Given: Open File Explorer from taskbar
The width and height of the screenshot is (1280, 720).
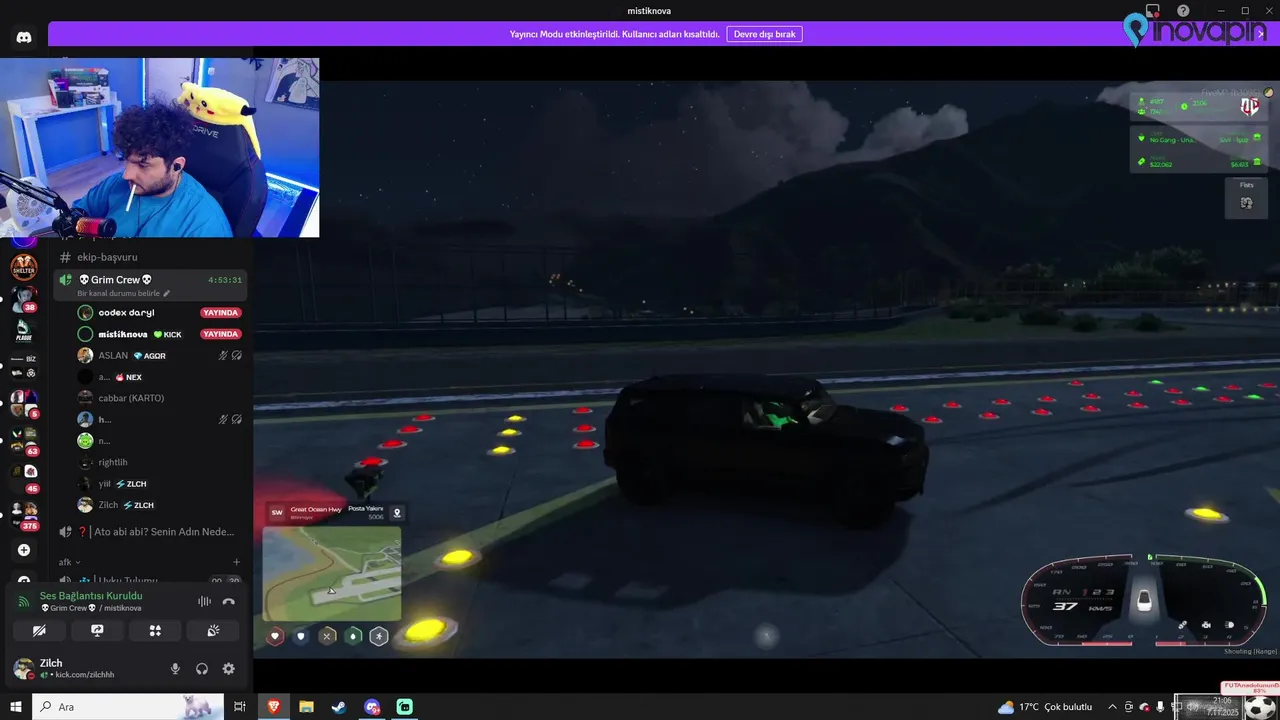Looking at the screenshot, I should tap(306, 707).
